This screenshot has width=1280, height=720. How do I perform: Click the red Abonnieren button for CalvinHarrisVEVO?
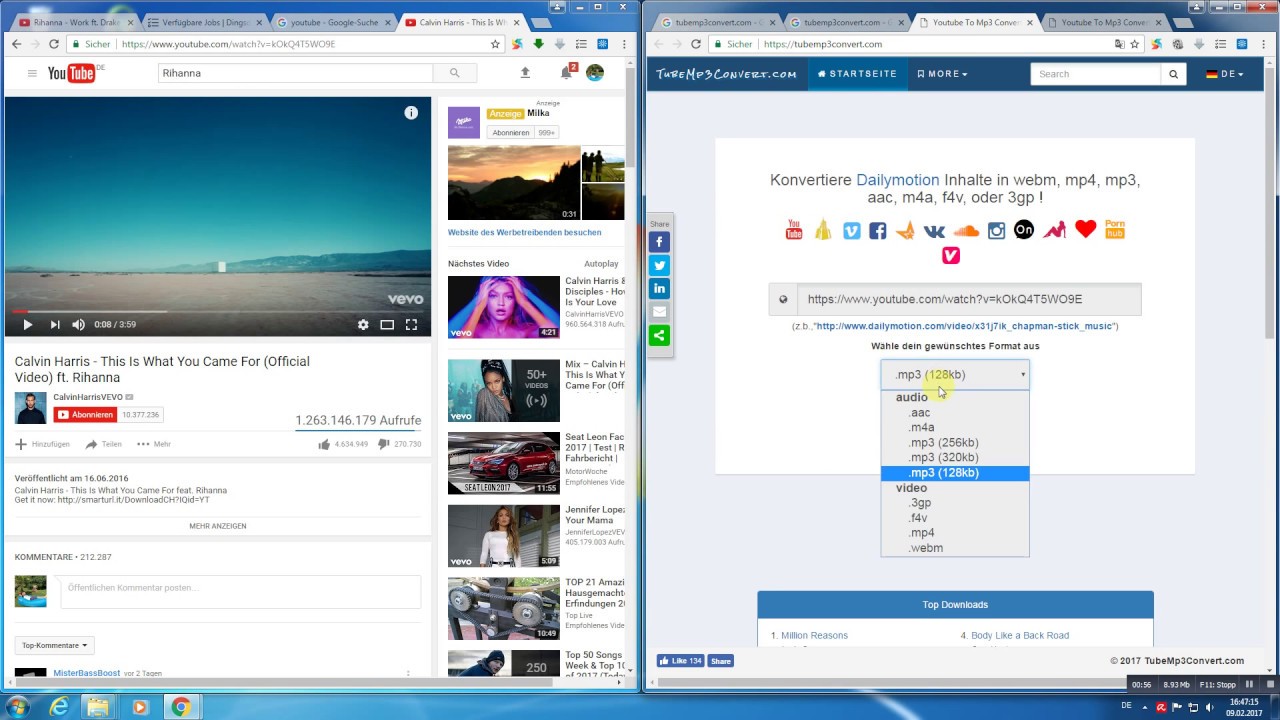tap(86, 414)
